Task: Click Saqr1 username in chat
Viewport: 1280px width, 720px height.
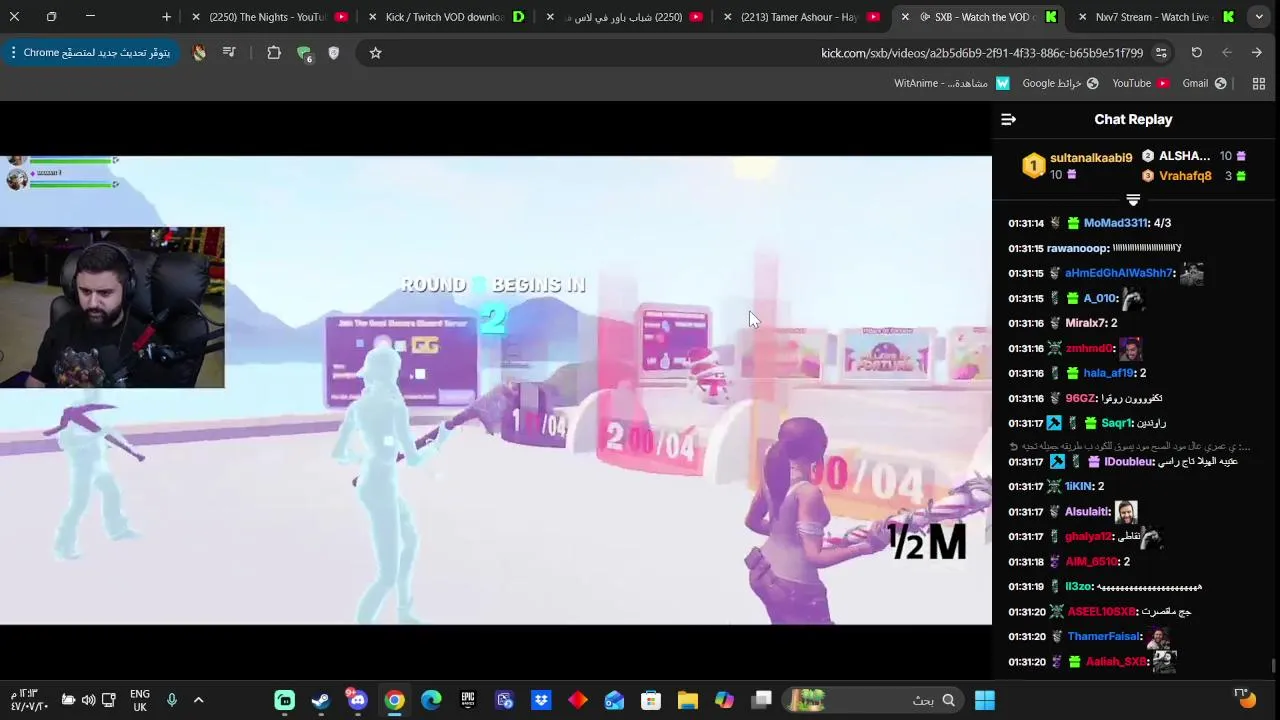Action: coord(1116,423)
